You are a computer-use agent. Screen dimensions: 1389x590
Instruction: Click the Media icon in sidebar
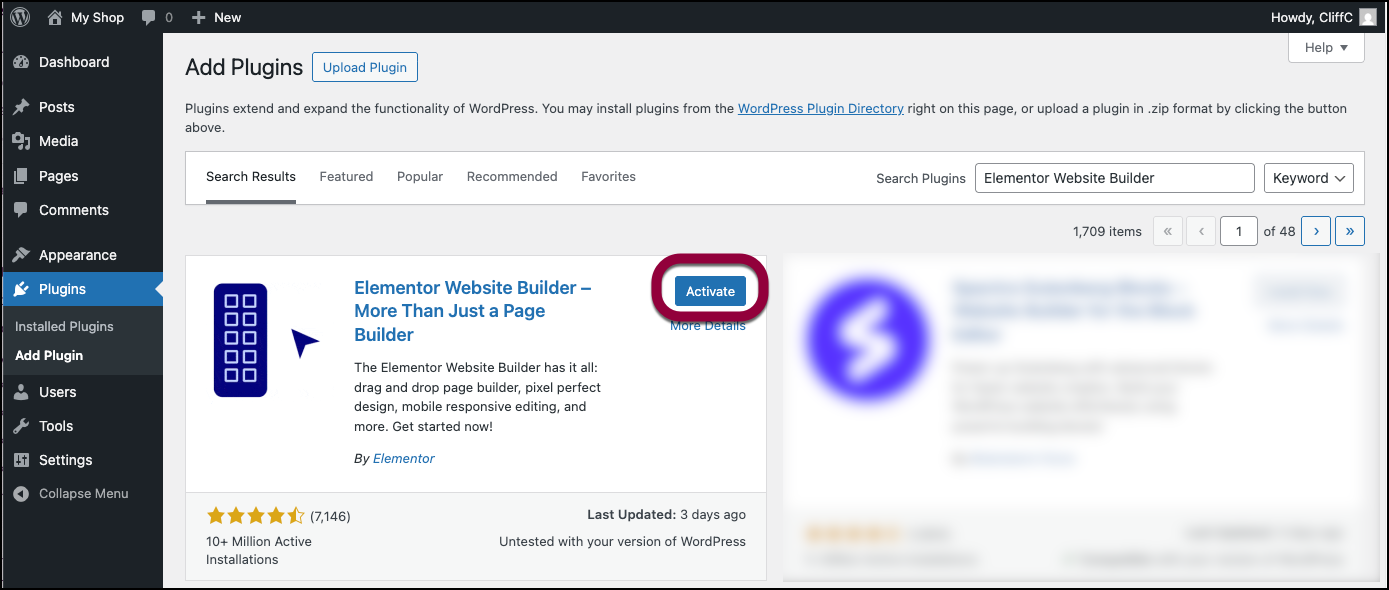[21, 141]
